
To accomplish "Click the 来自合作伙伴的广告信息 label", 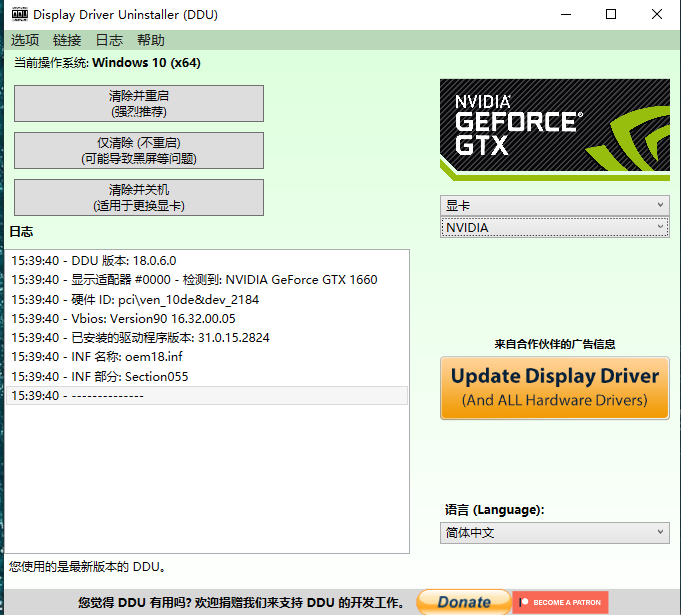I will pyautogui.click(x=555, y=344).
